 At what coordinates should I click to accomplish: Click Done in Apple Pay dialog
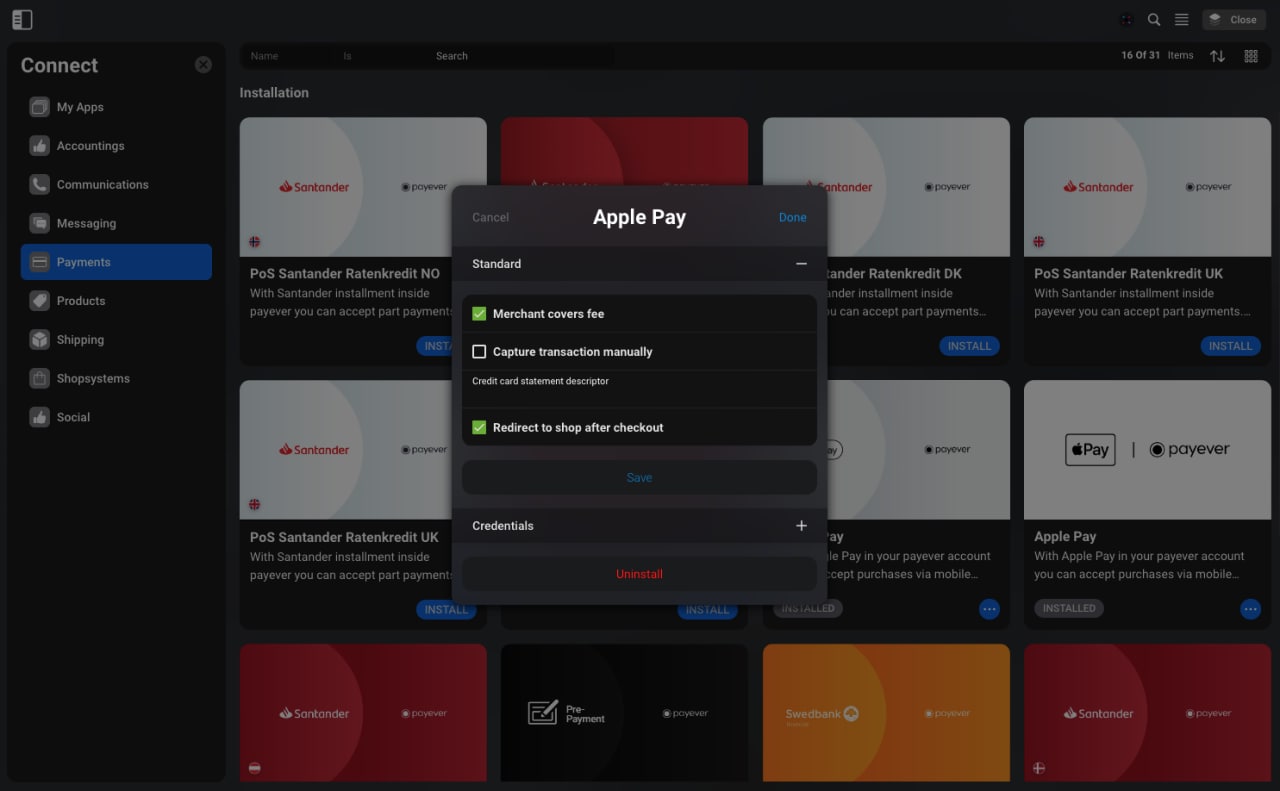[792, 218]
